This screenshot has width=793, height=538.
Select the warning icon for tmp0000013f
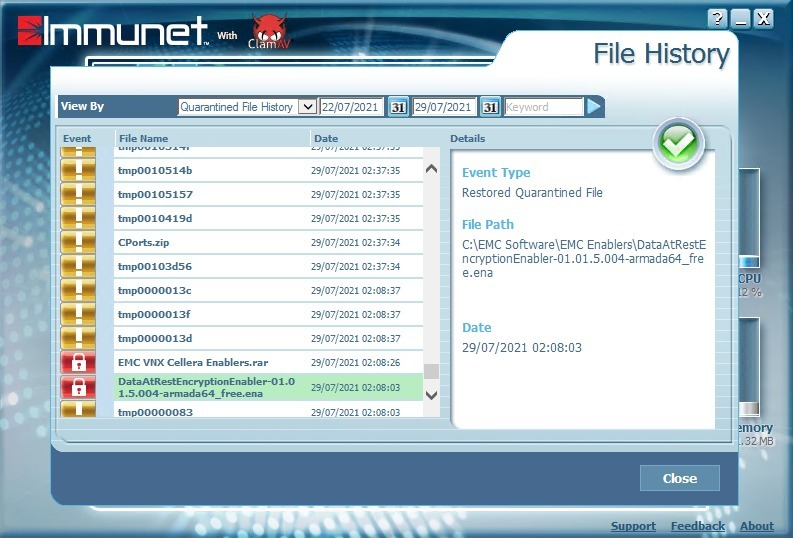(x=78, y=315)
